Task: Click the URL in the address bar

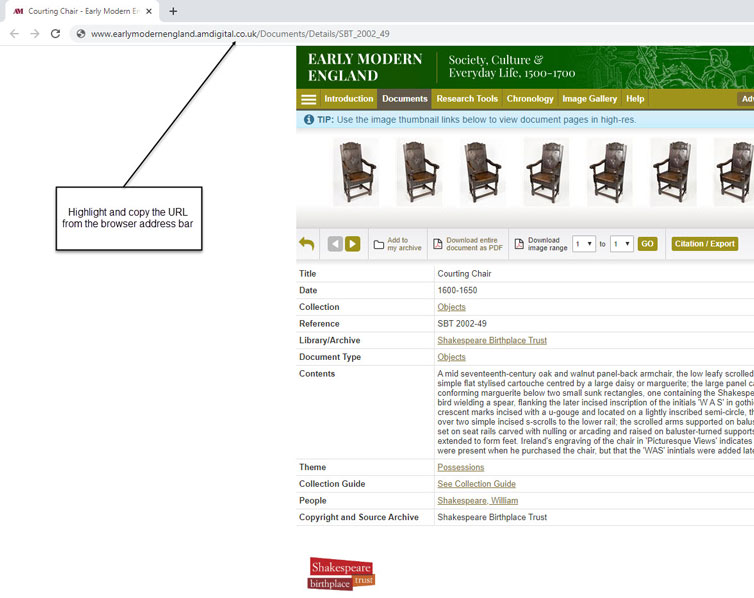Action: (x=240, y=34)
